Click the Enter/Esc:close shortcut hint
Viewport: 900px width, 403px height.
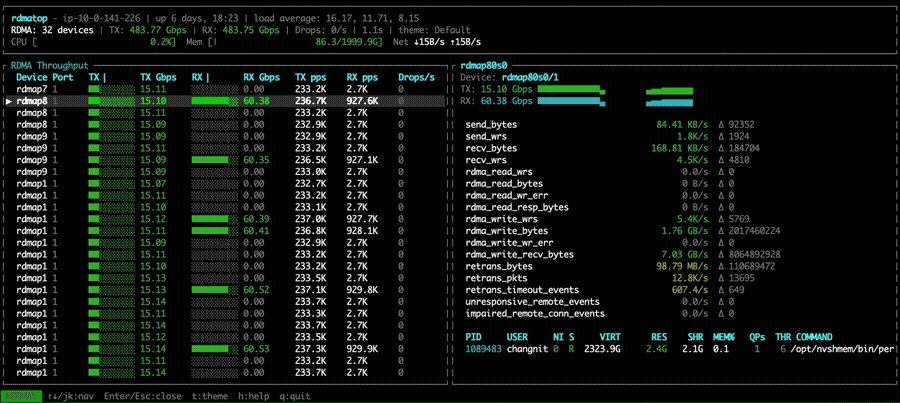[x=143, y=396]
